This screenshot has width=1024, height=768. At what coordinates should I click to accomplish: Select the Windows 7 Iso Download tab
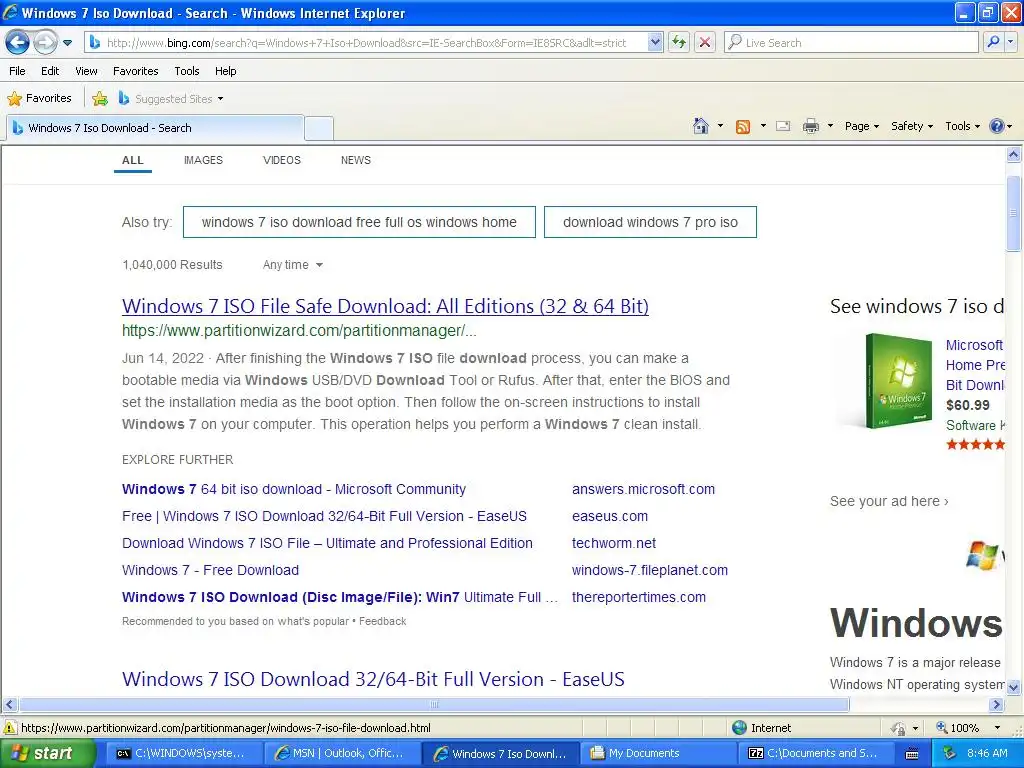click(x=155, y=128)
